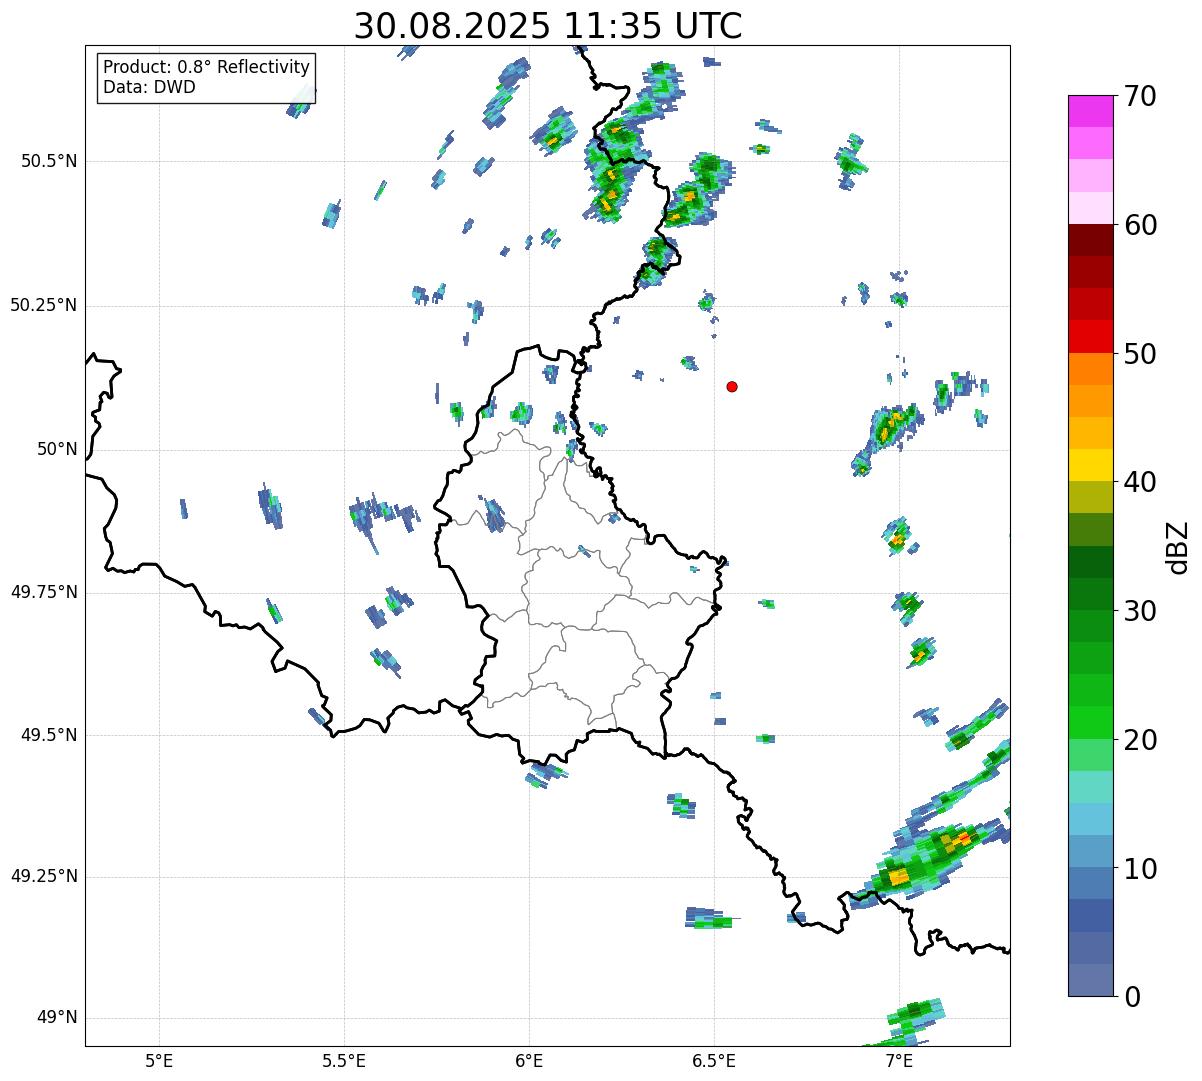Click the "Product: 0.8° Reflectivity" legend text
This screenshot has width=1202, height=1081.
tap(206, 67)
